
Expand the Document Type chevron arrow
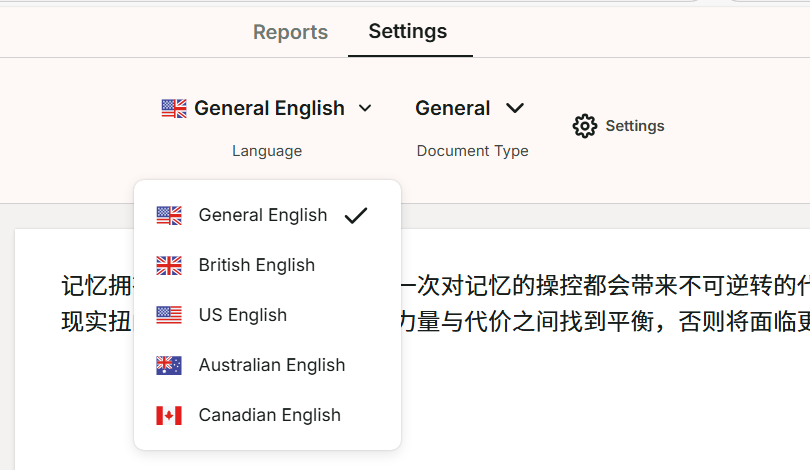click(515, 108)
